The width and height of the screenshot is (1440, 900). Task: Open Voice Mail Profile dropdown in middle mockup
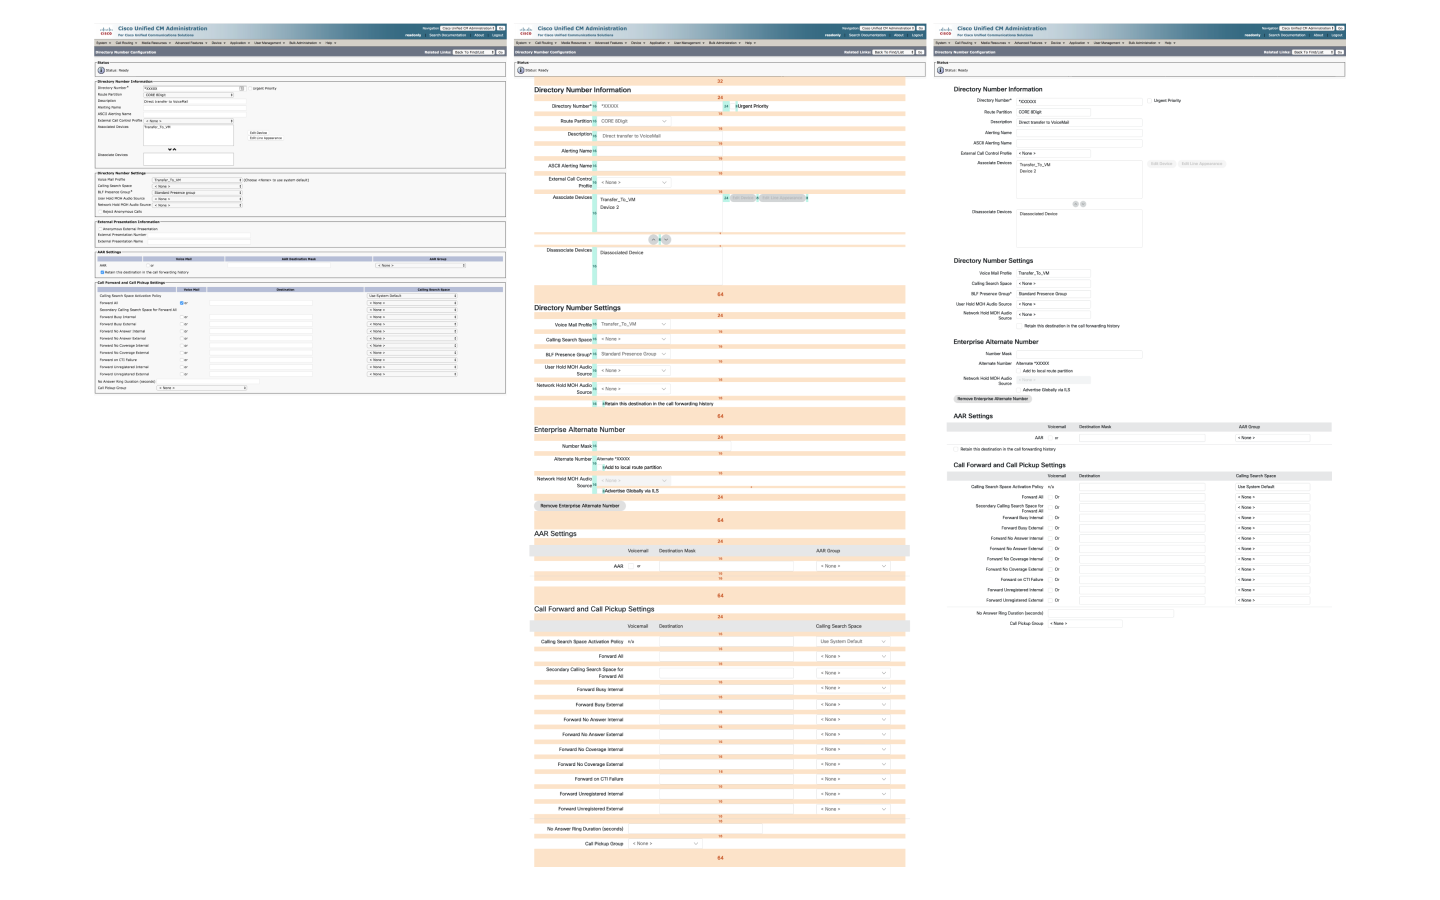tap(634, 324)
